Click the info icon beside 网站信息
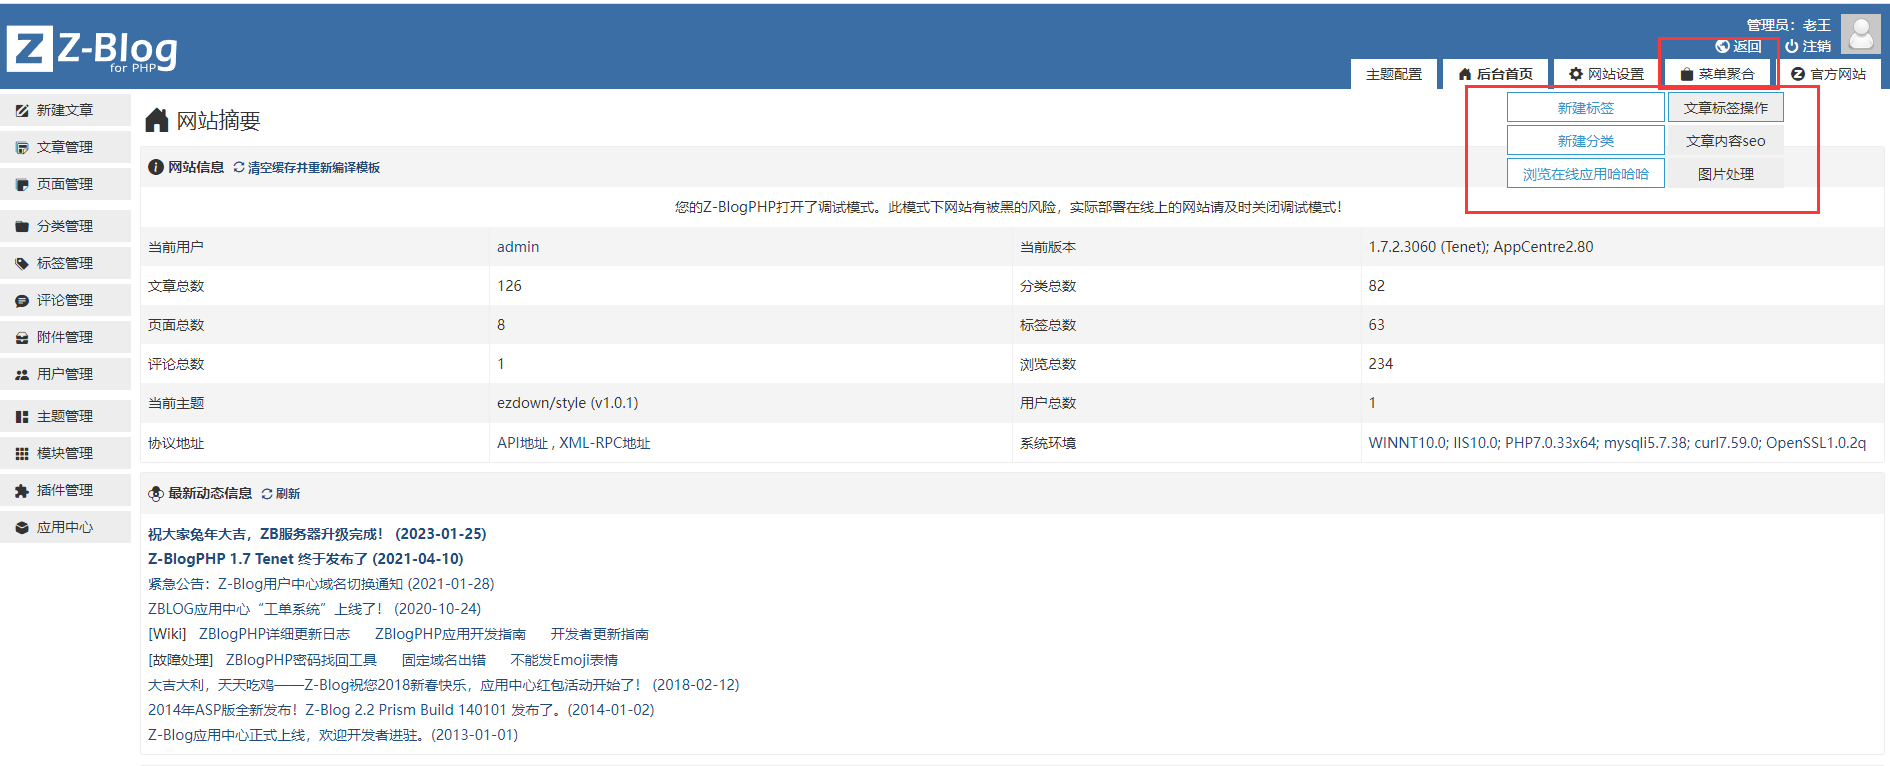Screen dimensions: 1890x766 (x=156, y=167)
